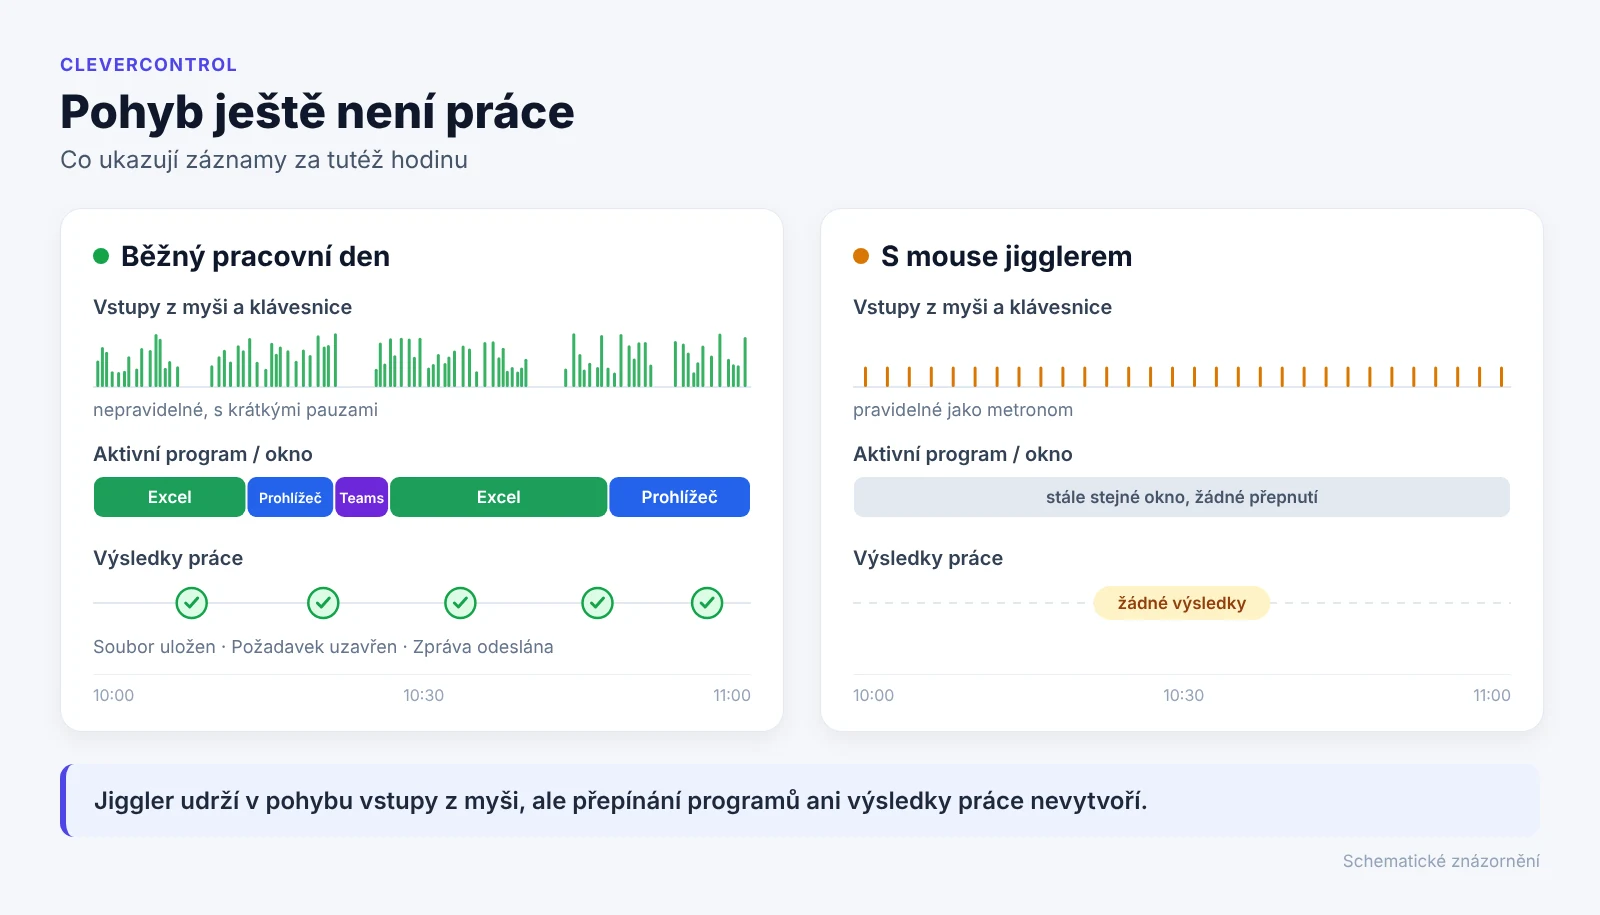This screenshot has width=1600, height=915.
Task: Click the yellow 'žádné výsledky' badge
Action: pyautogui.click(x=1182, y=603)
